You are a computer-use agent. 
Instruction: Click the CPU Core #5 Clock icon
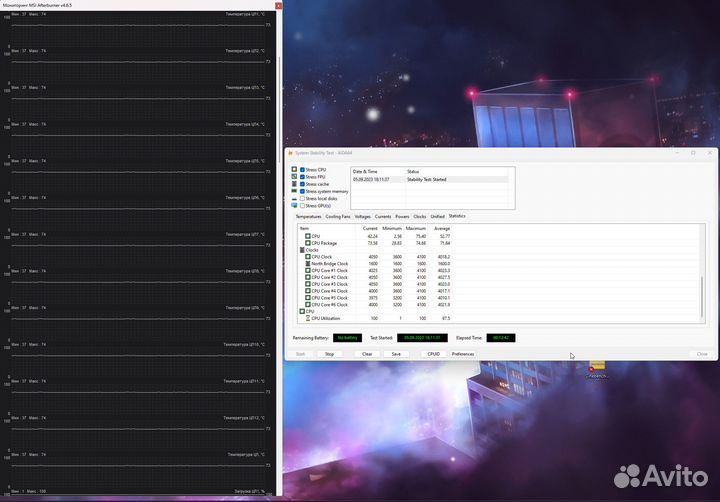coord(308,298)
